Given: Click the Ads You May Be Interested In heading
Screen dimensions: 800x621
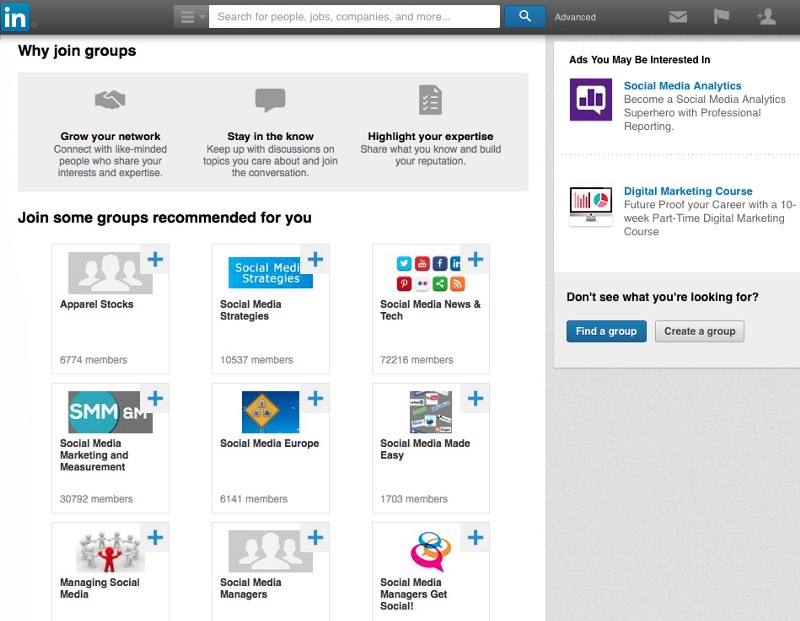Looking at the screenshot, I should 639,60.
